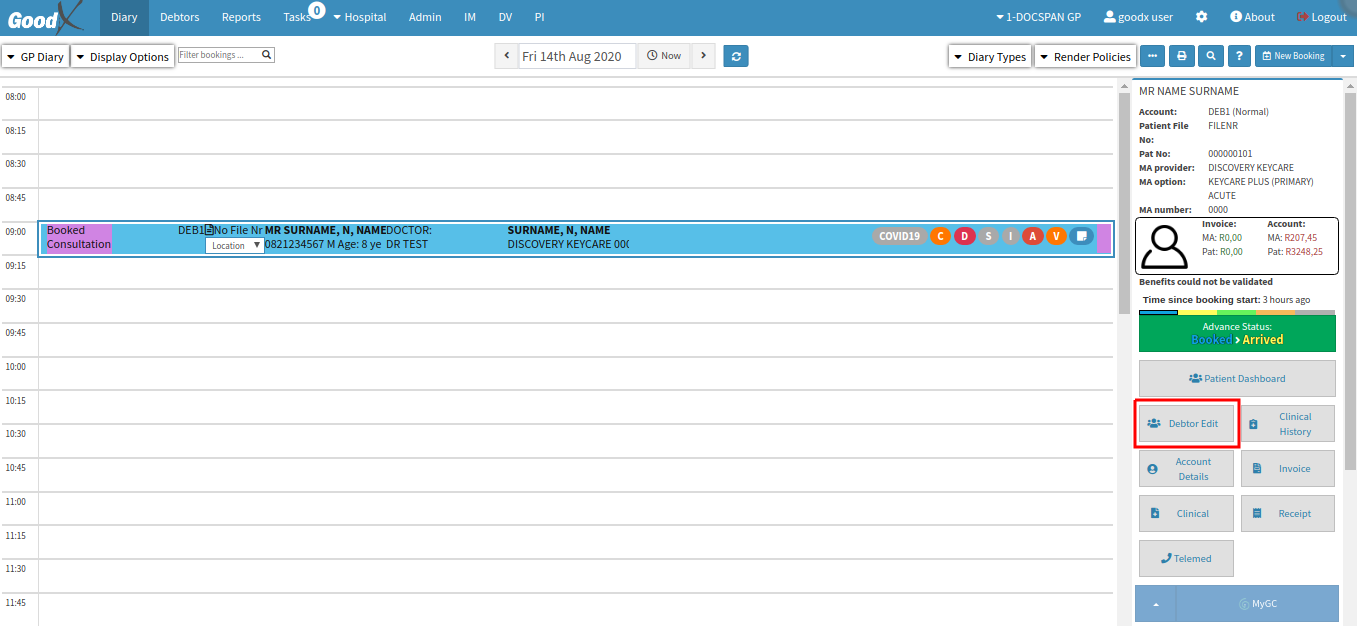Image resolution: width=1357 pixels, height=626 pixels.
Task: Open the Display Options dropdown
Action: click(x=122, y=57)
